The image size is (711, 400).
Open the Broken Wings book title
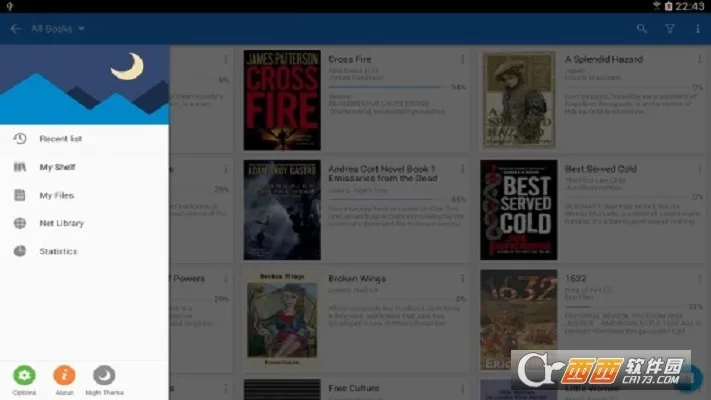357,279
